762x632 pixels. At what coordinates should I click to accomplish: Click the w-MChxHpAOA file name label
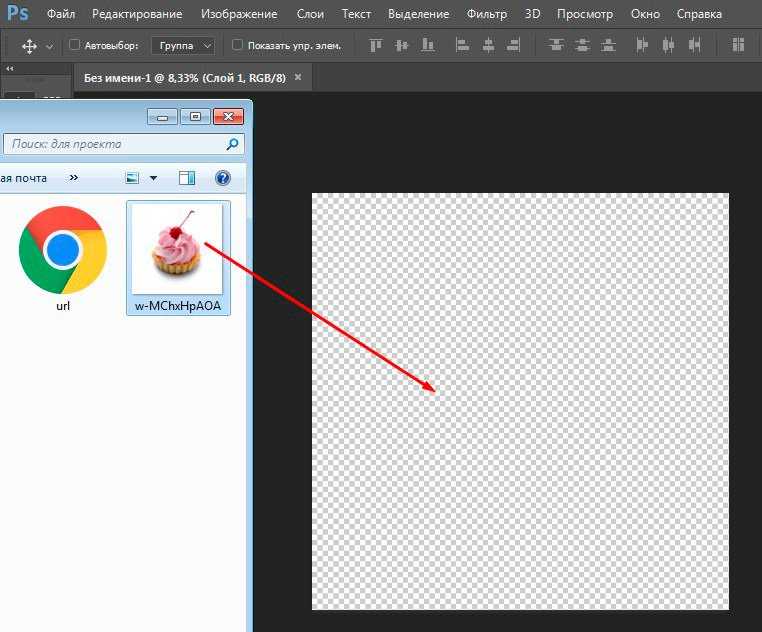click(178, 306)
